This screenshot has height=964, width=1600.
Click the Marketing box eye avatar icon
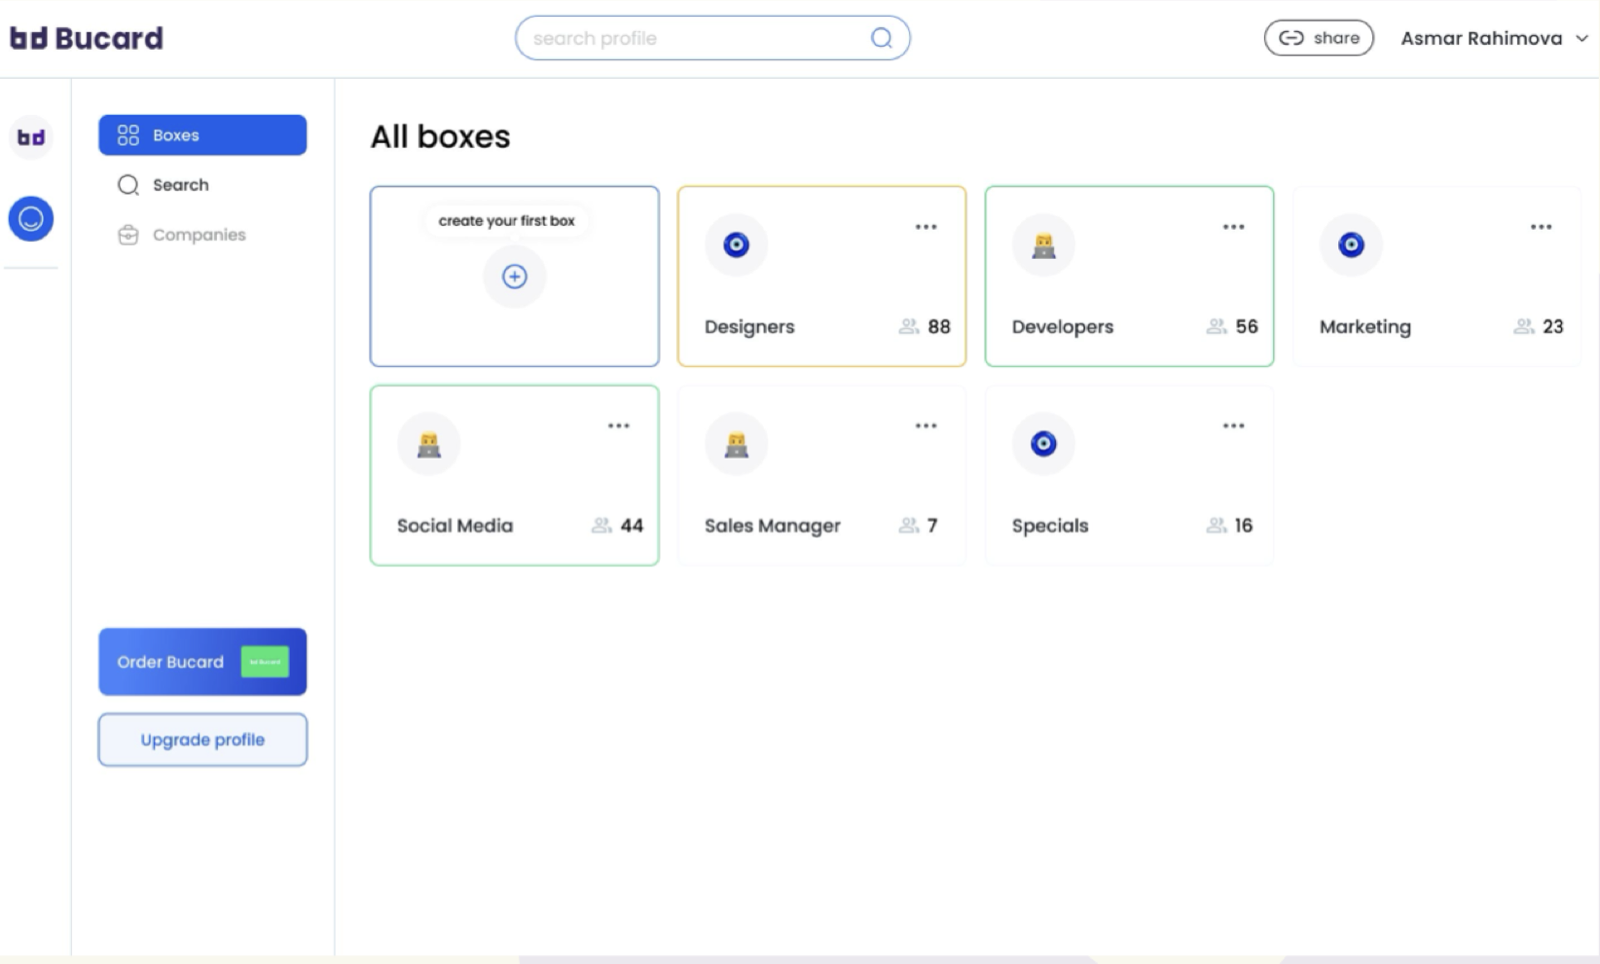[x=1351, y=244]
